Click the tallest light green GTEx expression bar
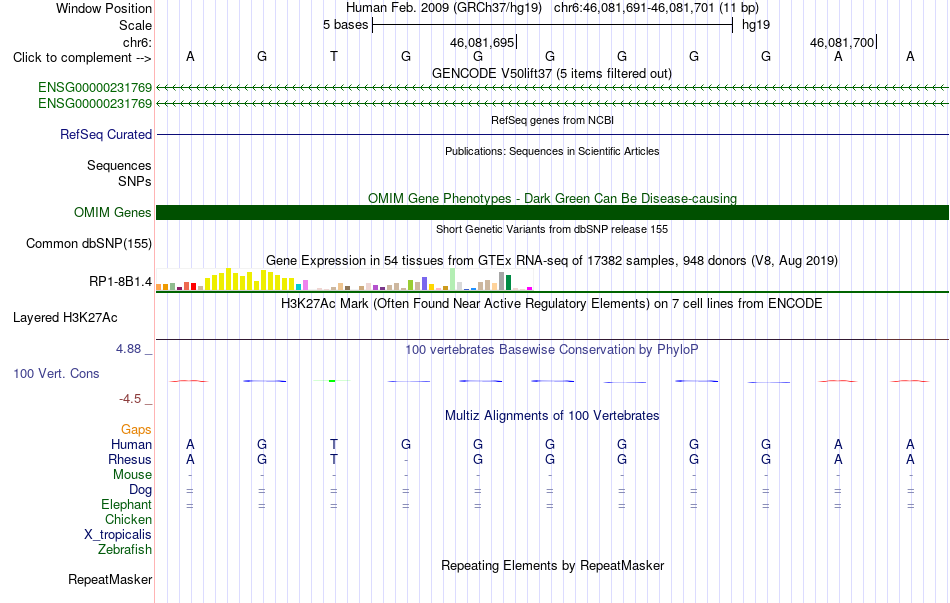 [453, 279]
